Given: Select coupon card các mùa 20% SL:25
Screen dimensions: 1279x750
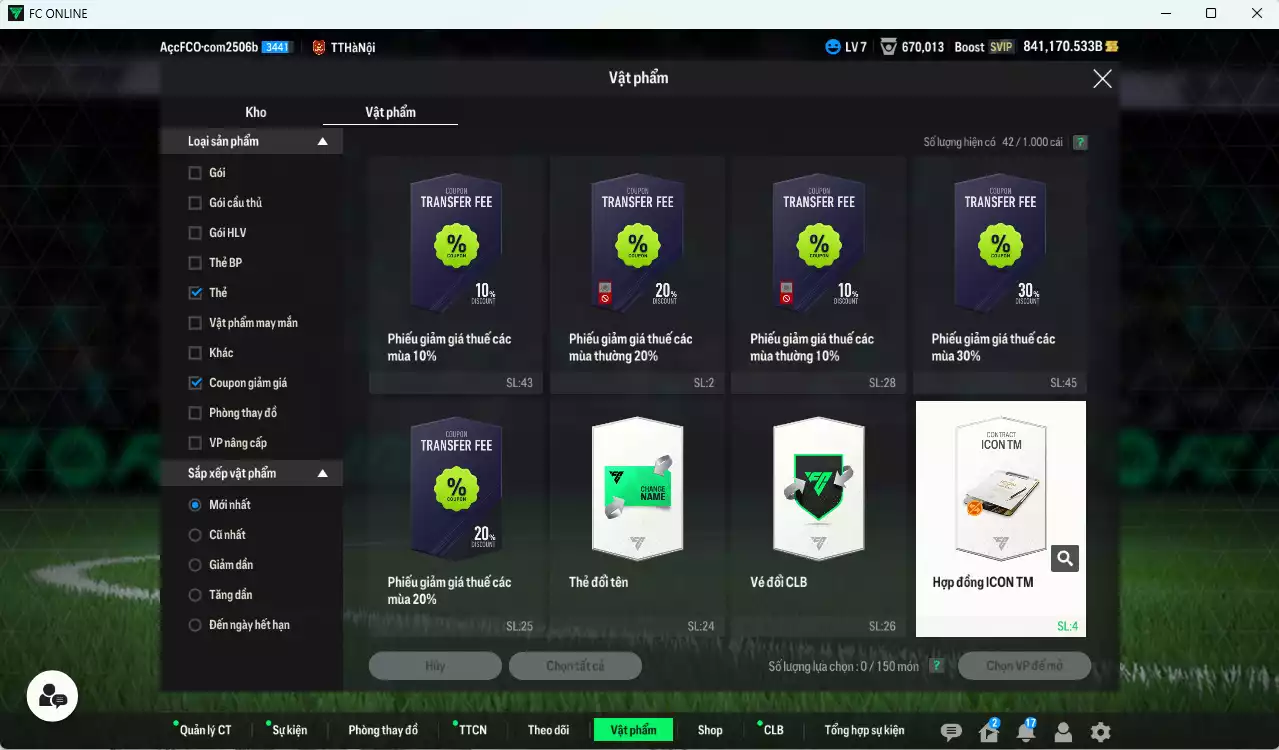Looking at the screenshot, I should click(456, 519).
